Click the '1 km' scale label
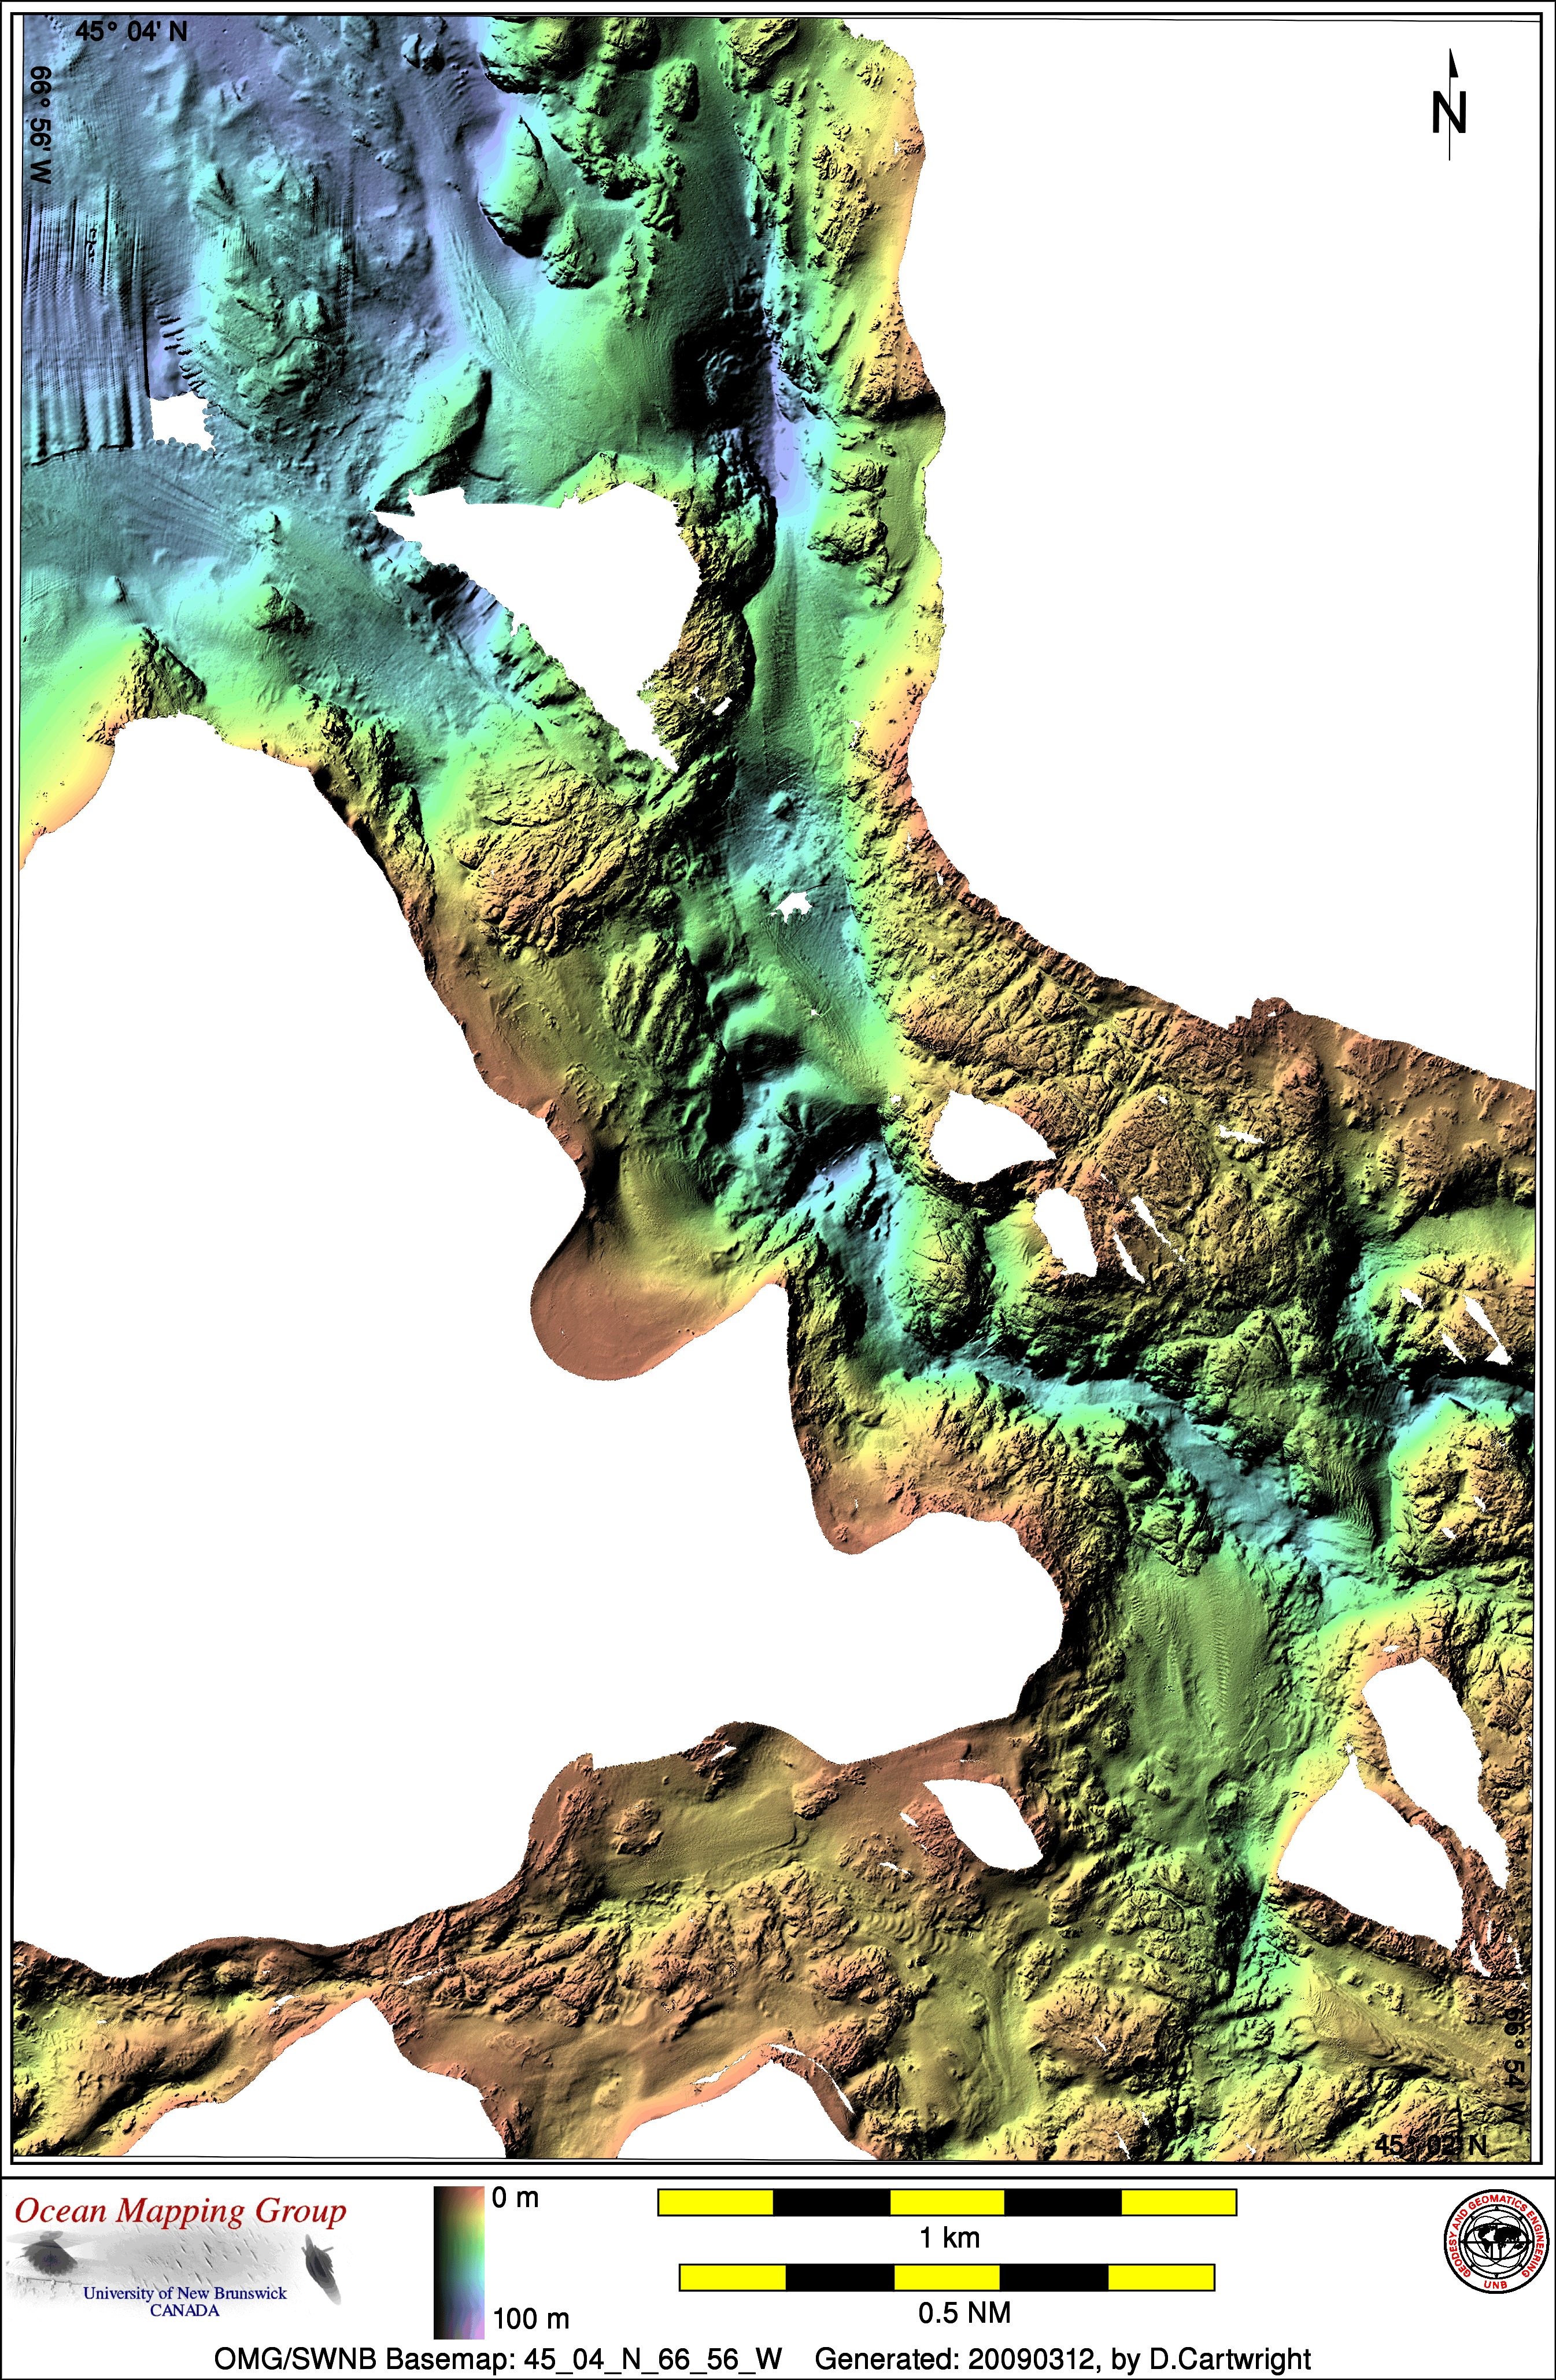Image resolution: width=1556 pixels, height=2380 pixels. pyautogui.click(x=949, y=2237)
